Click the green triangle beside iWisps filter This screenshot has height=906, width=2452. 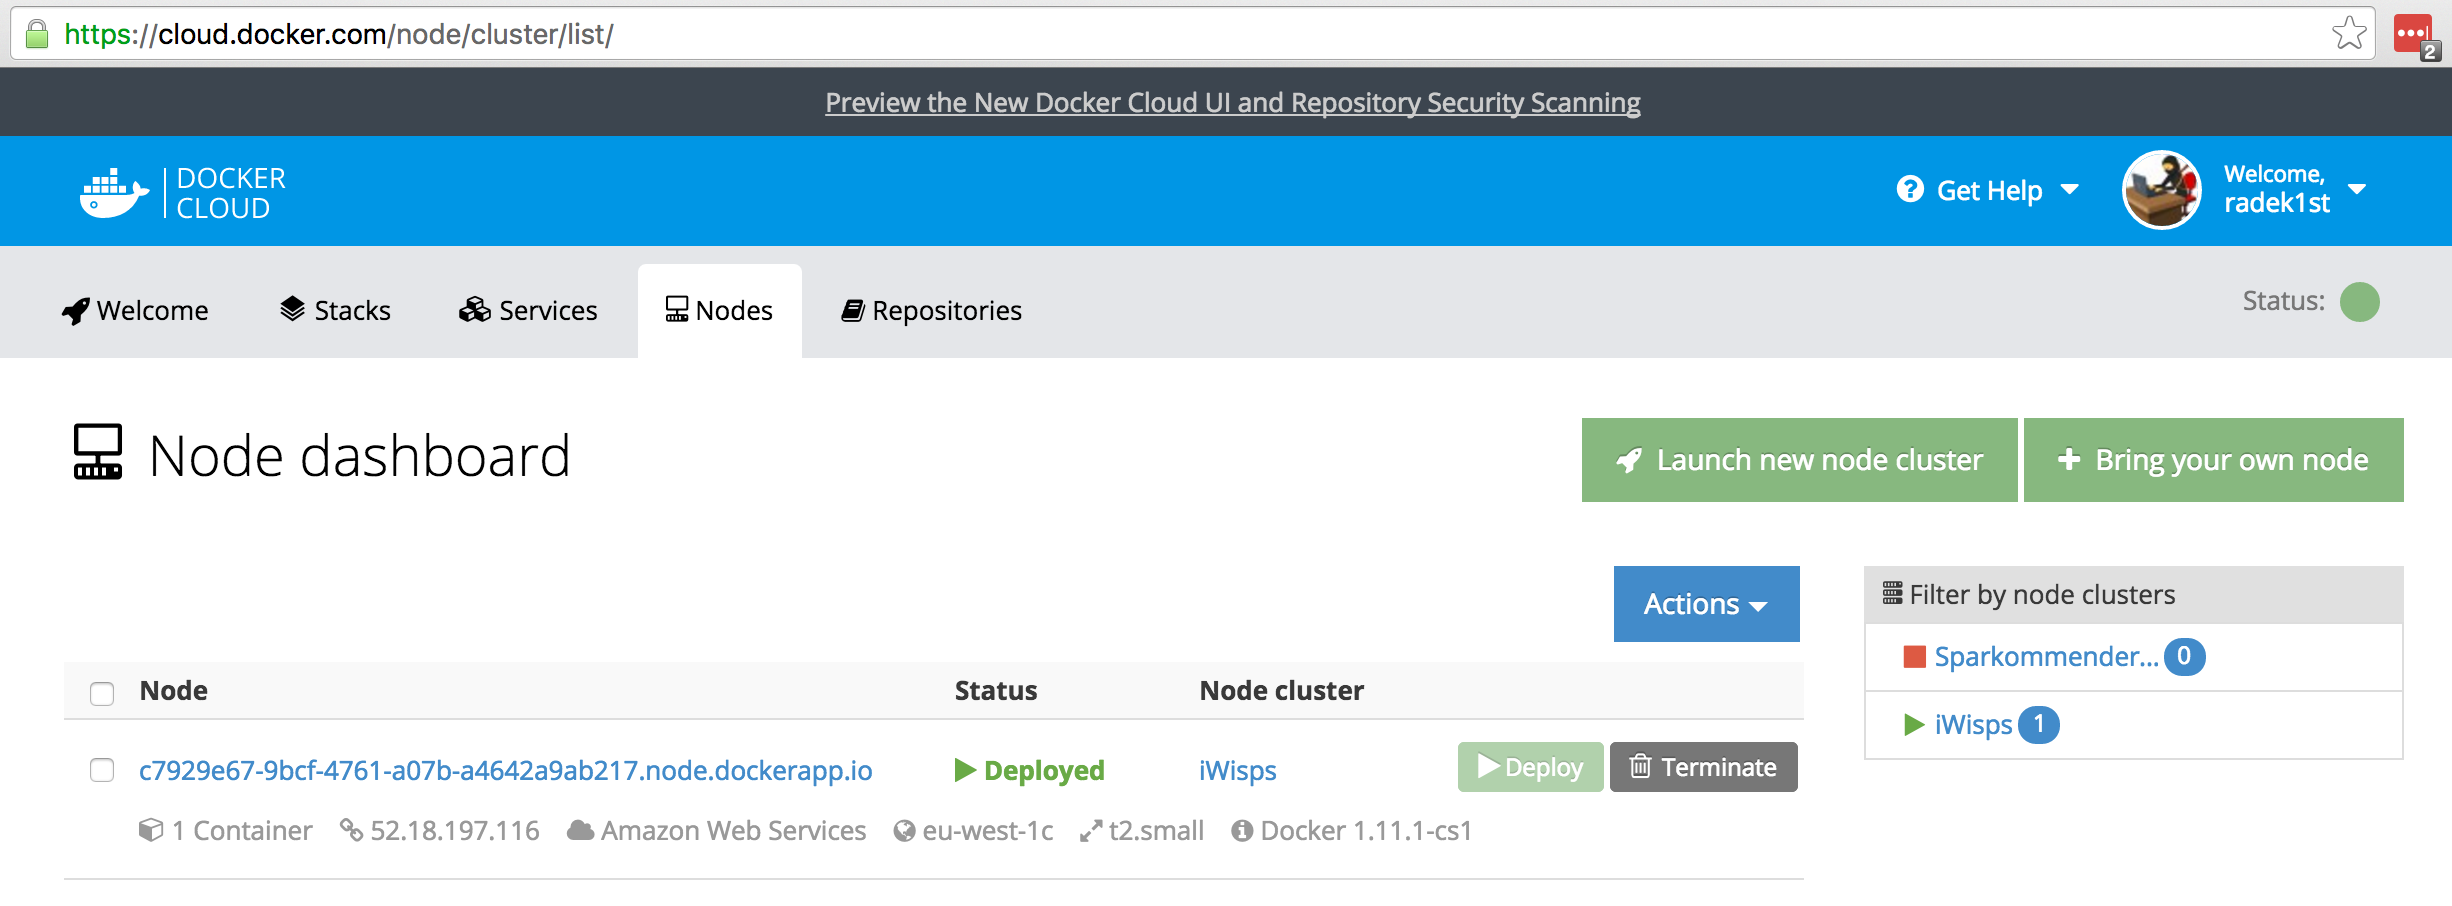[1915, 725]
